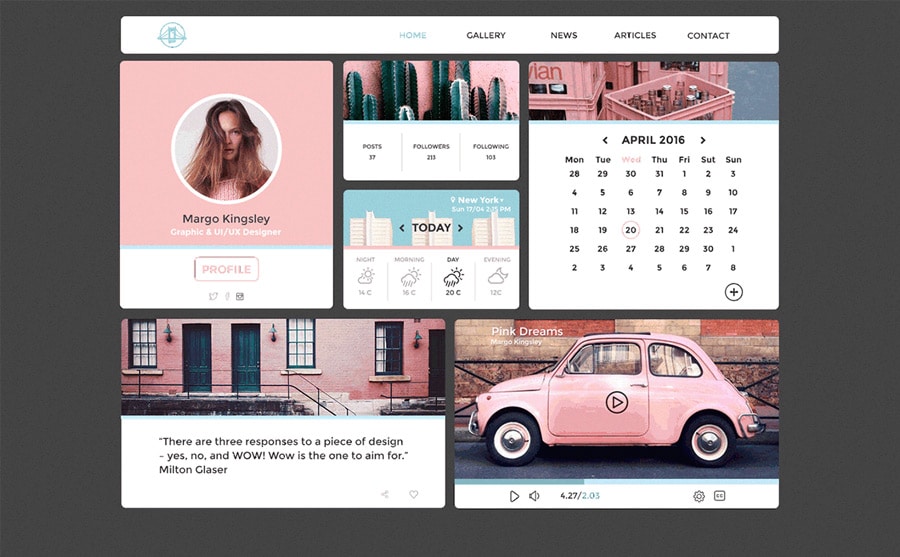The width and height of the screenshot is (900, 557).
Task: Open the Instagram icon under PROFILE
Action: pos(240,296)
